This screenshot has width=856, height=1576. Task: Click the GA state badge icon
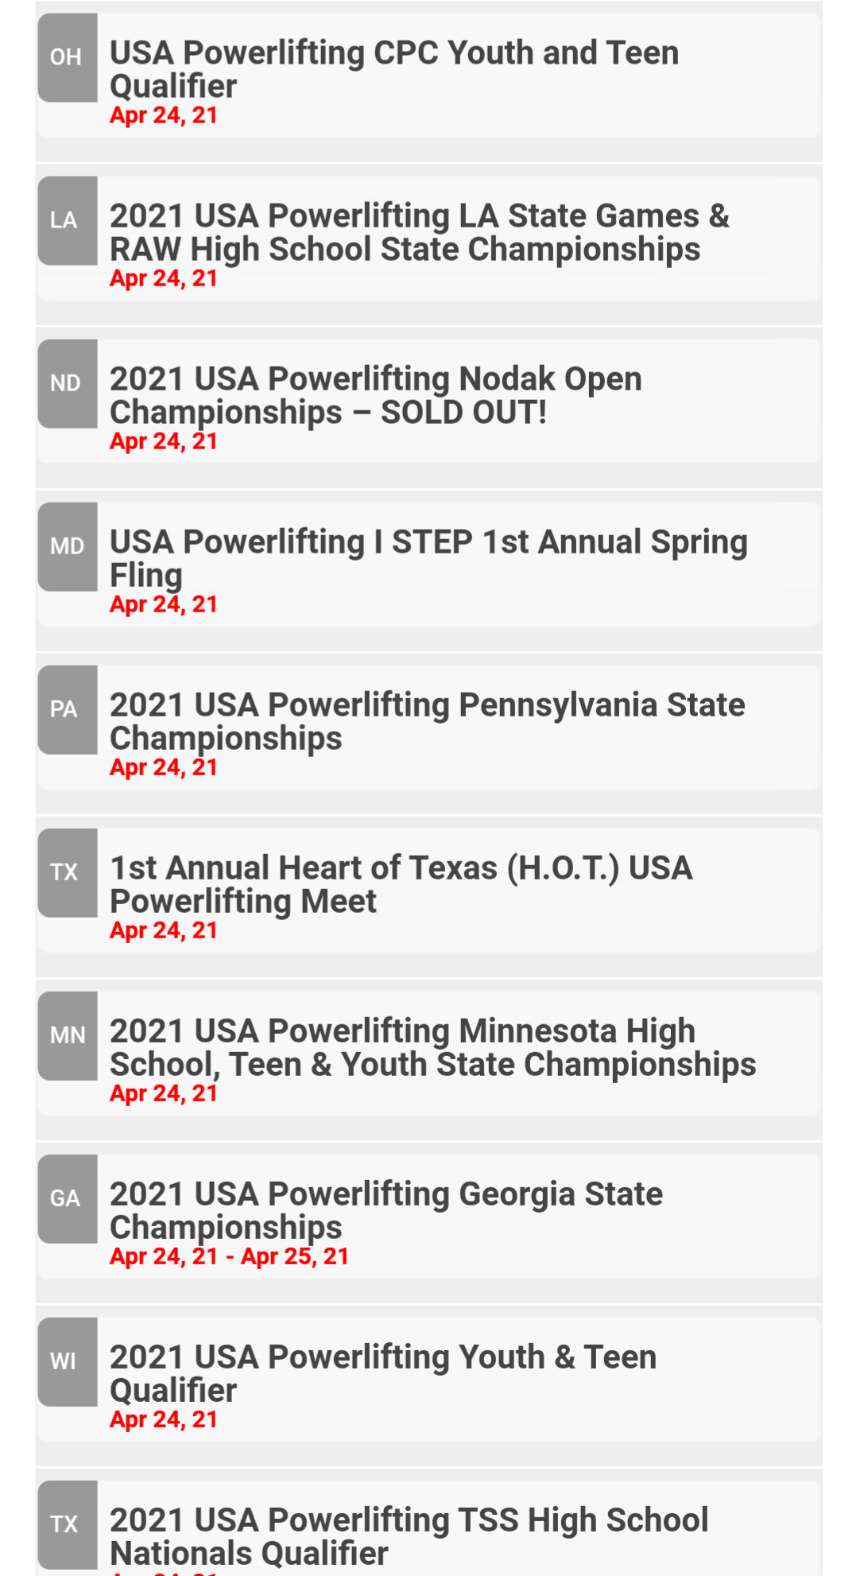point(67,1198)
